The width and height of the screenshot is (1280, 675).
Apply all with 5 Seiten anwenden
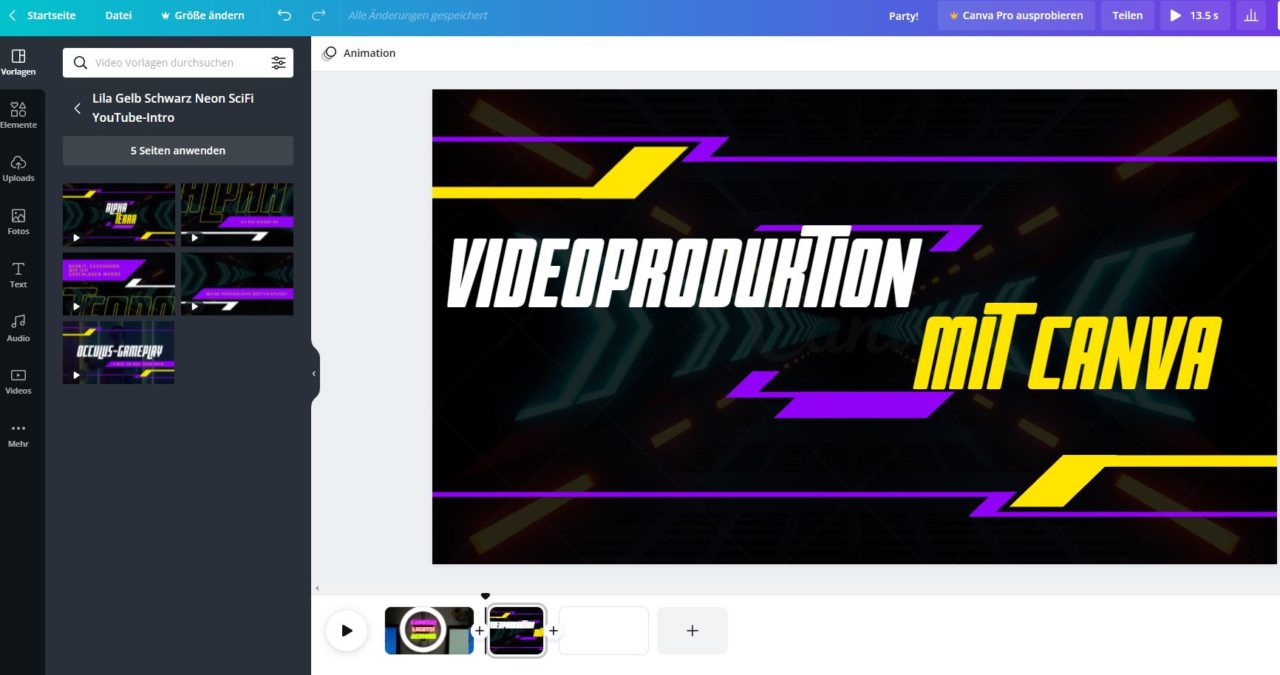[178, 150]
